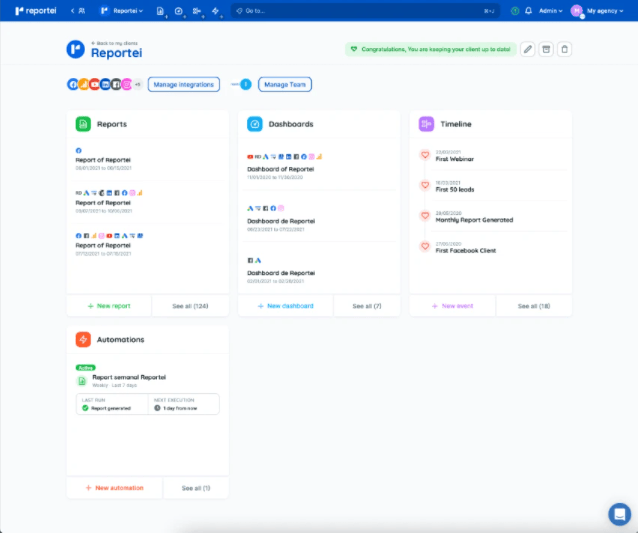Click the archive client icon
The image size is (638, 535).
click(x=546, y=49)
